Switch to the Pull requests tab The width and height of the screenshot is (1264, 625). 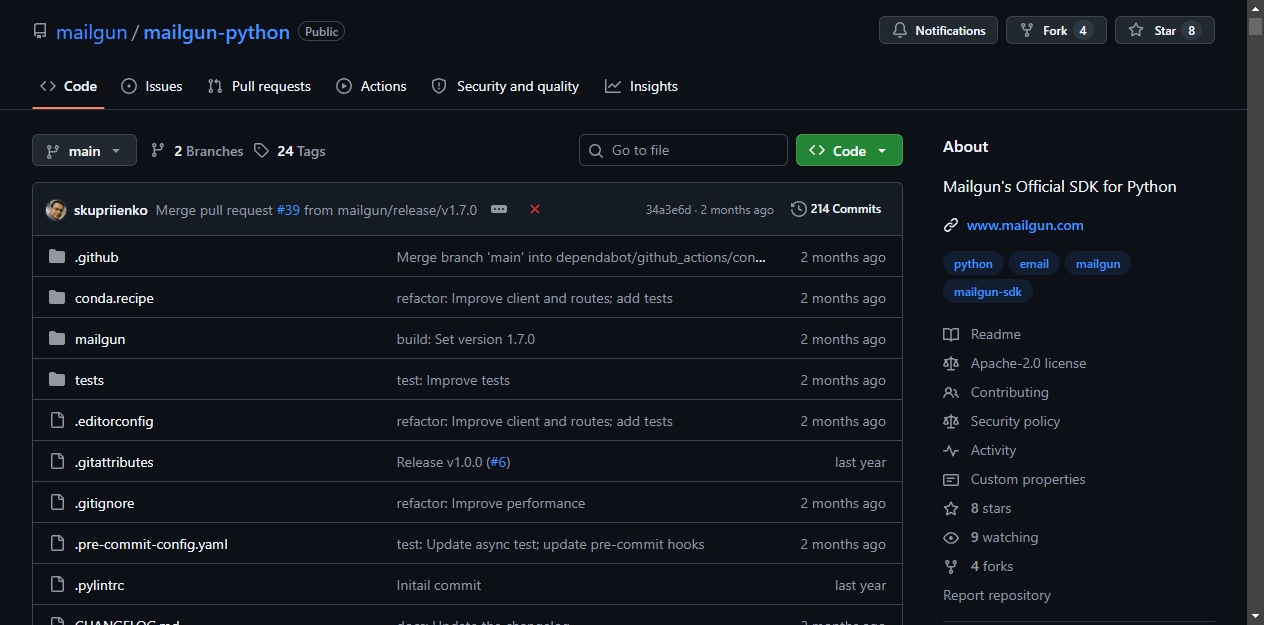click(x=259, y=86)
